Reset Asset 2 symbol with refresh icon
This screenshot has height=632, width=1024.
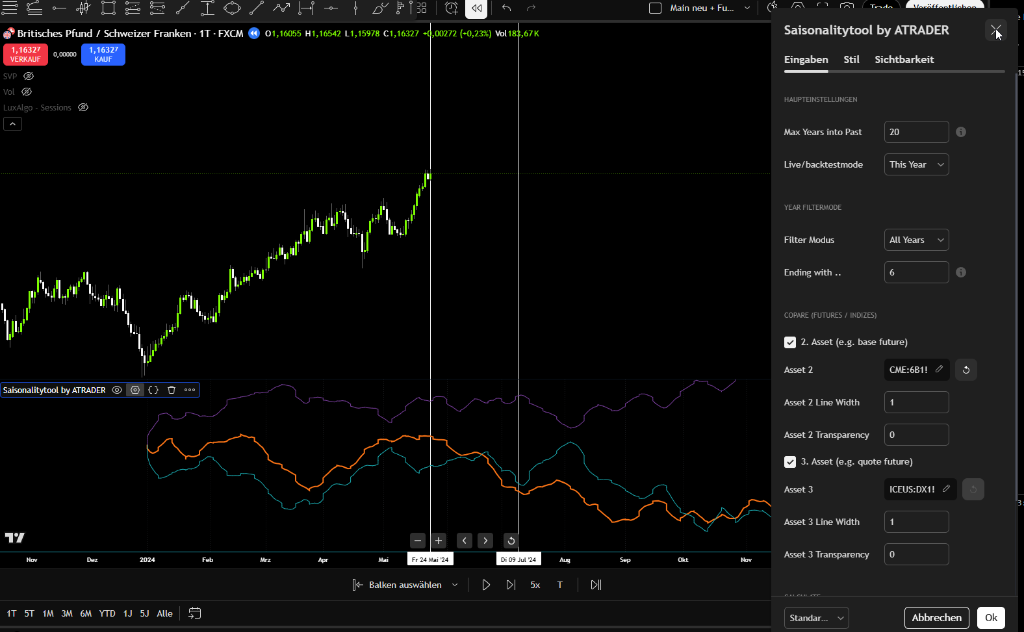coord(966,370)
